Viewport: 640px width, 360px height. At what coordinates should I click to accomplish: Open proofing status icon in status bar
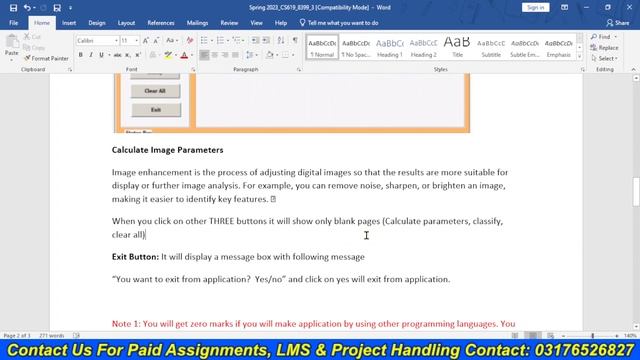[76, 336]
